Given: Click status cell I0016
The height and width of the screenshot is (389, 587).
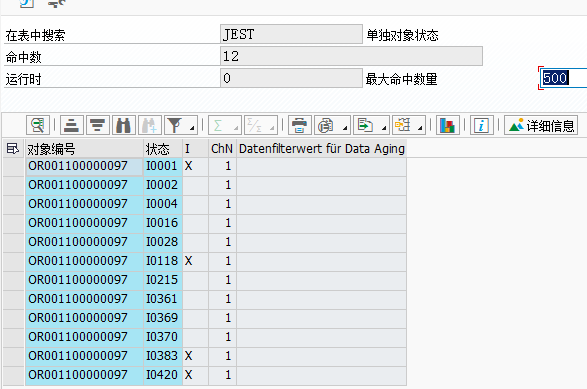Looking at the screenshot, I should [x=163, y=223].
